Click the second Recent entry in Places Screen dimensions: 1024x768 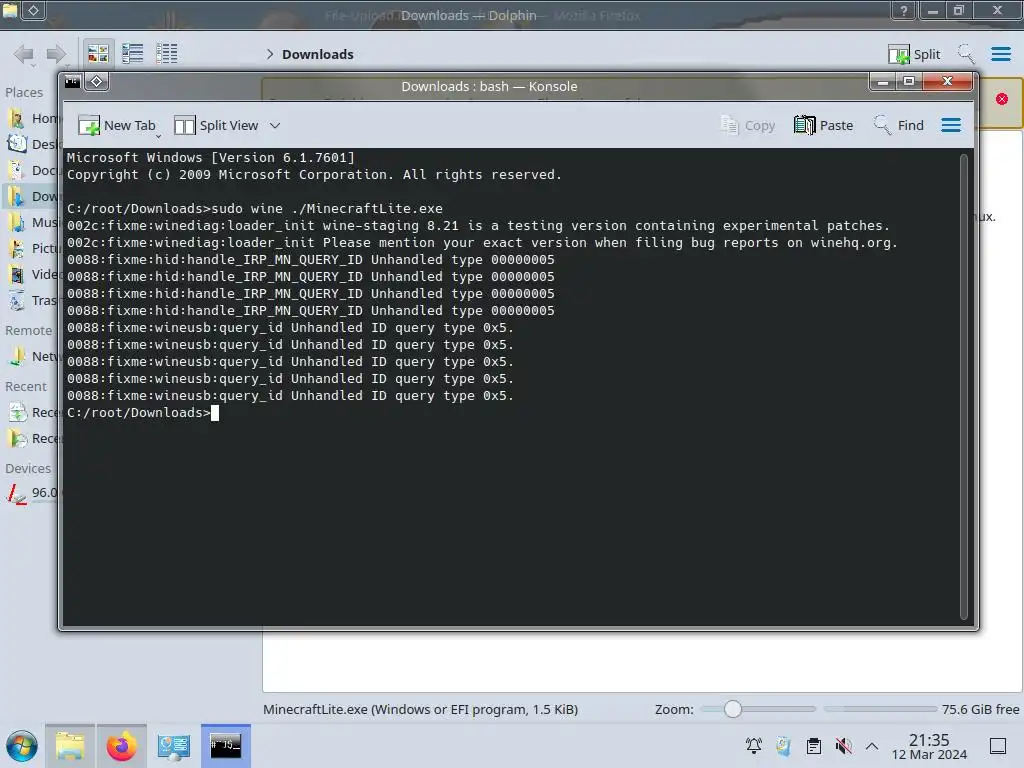pos(33,438)
